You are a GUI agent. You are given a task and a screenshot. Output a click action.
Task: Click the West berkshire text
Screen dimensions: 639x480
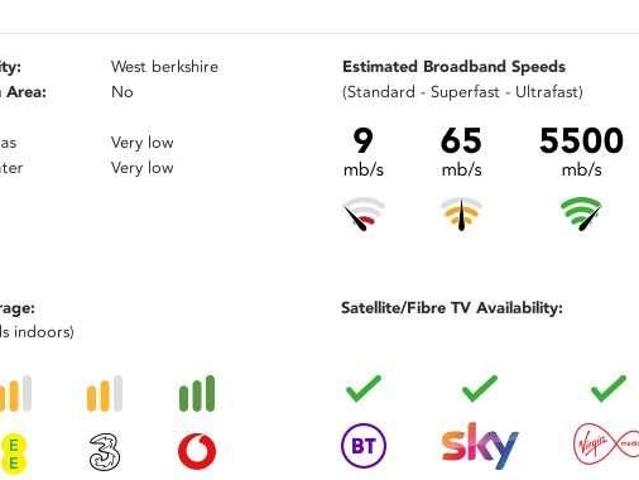(x=165, y=67)
